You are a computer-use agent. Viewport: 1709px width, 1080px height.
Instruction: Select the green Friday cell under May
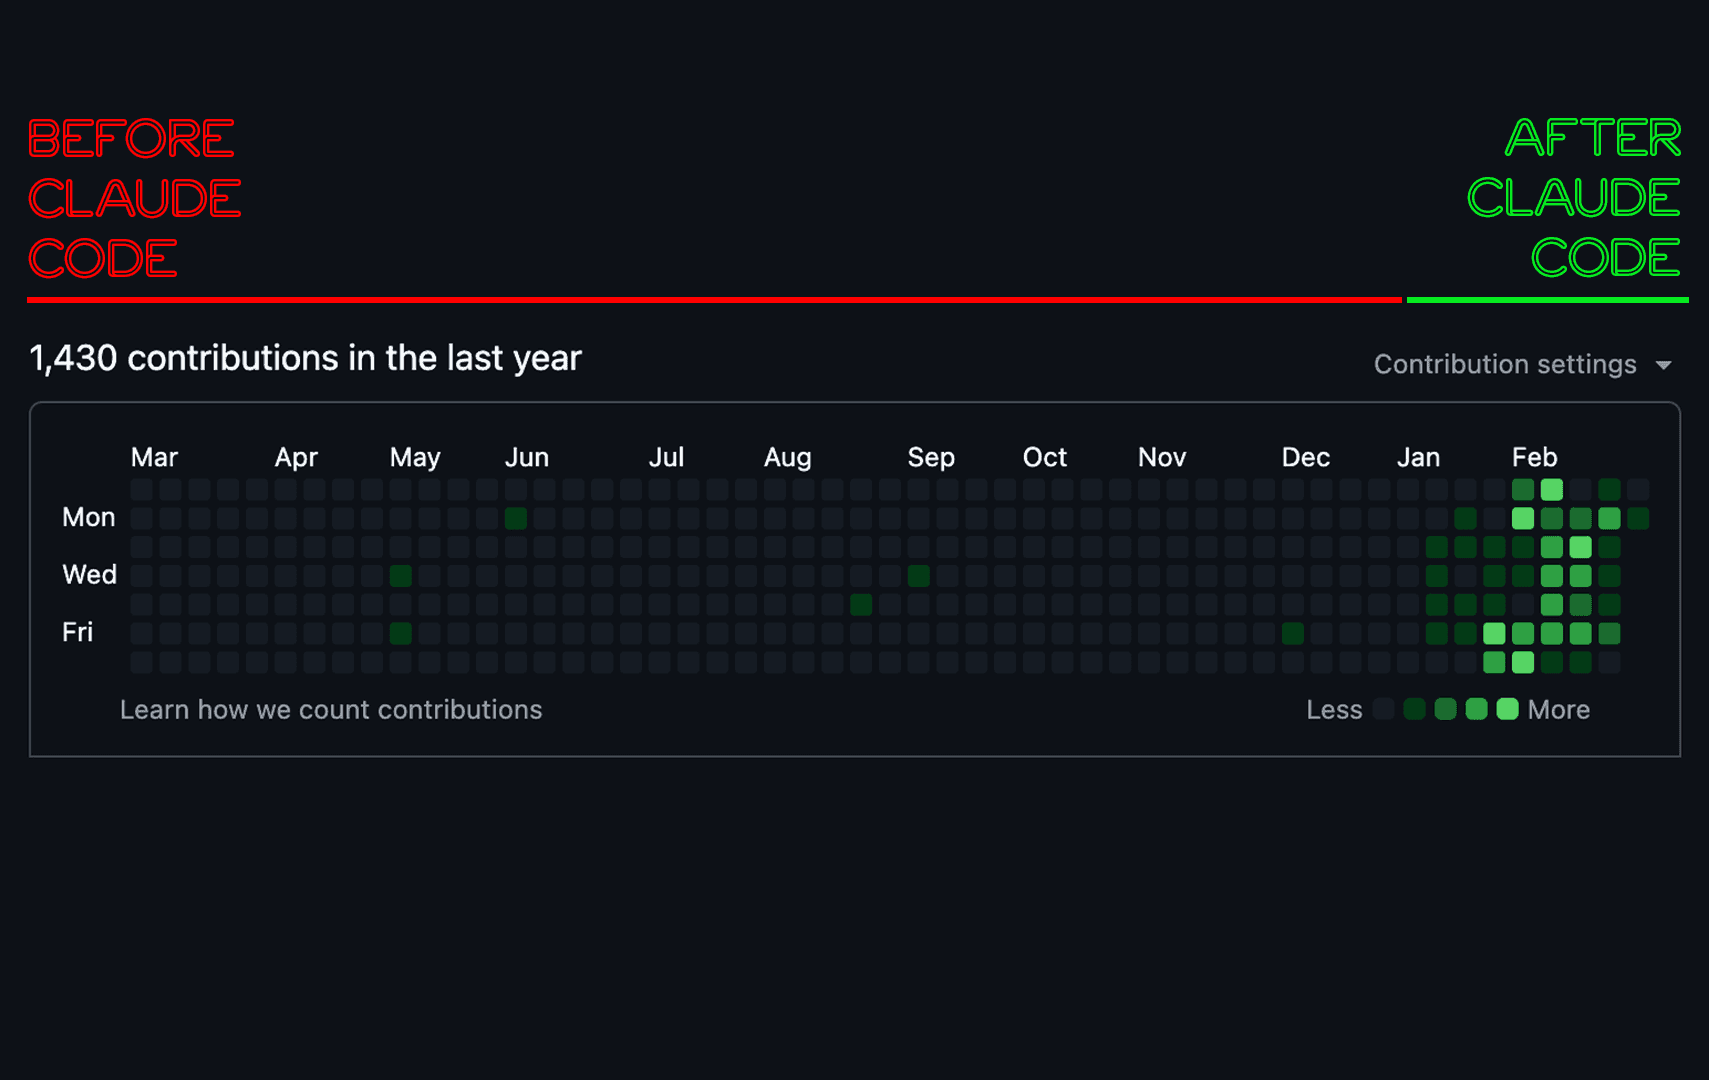pyautogui.click(x=401, y=633)
